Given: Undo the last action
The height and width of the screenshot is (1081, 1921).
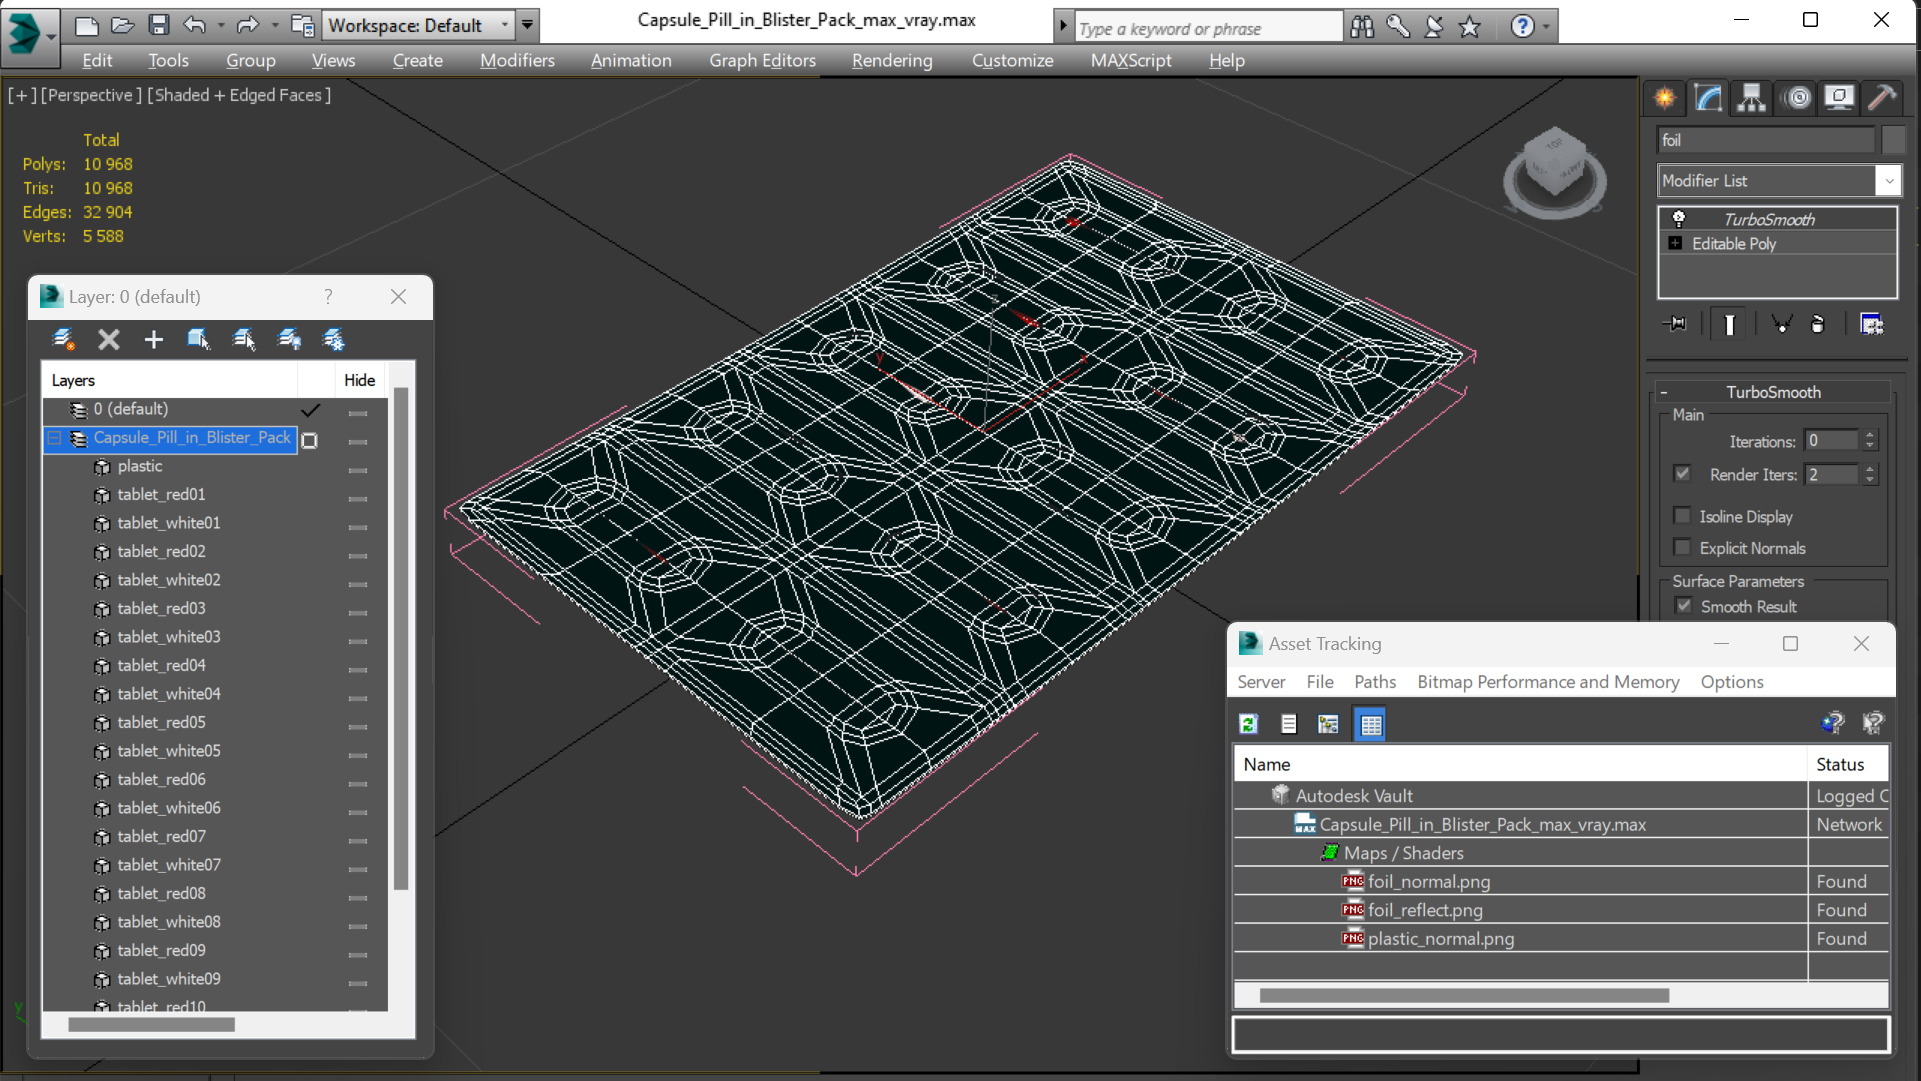Looking at the screenshot, I should coord(195,25).
